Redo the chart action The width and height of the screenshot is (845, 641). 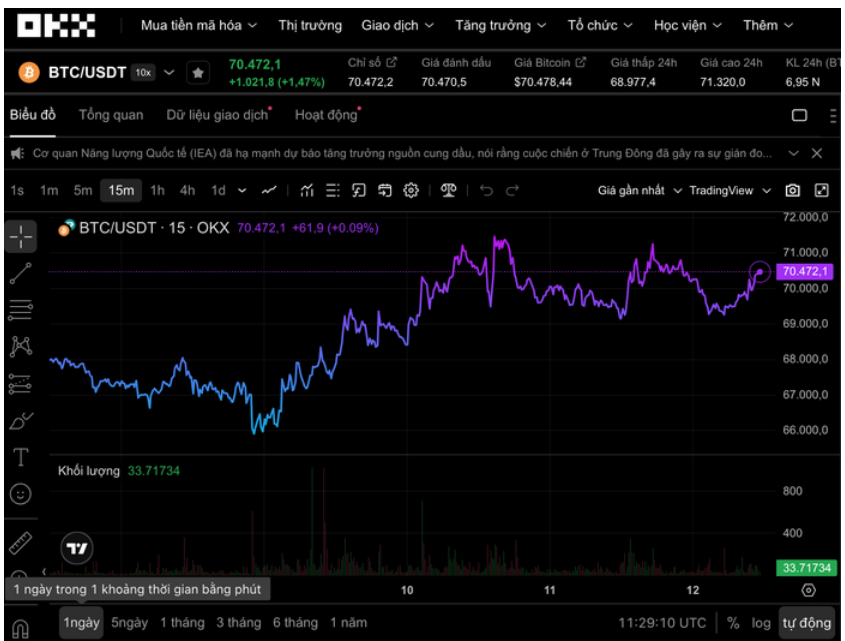[x=512, y=190]
